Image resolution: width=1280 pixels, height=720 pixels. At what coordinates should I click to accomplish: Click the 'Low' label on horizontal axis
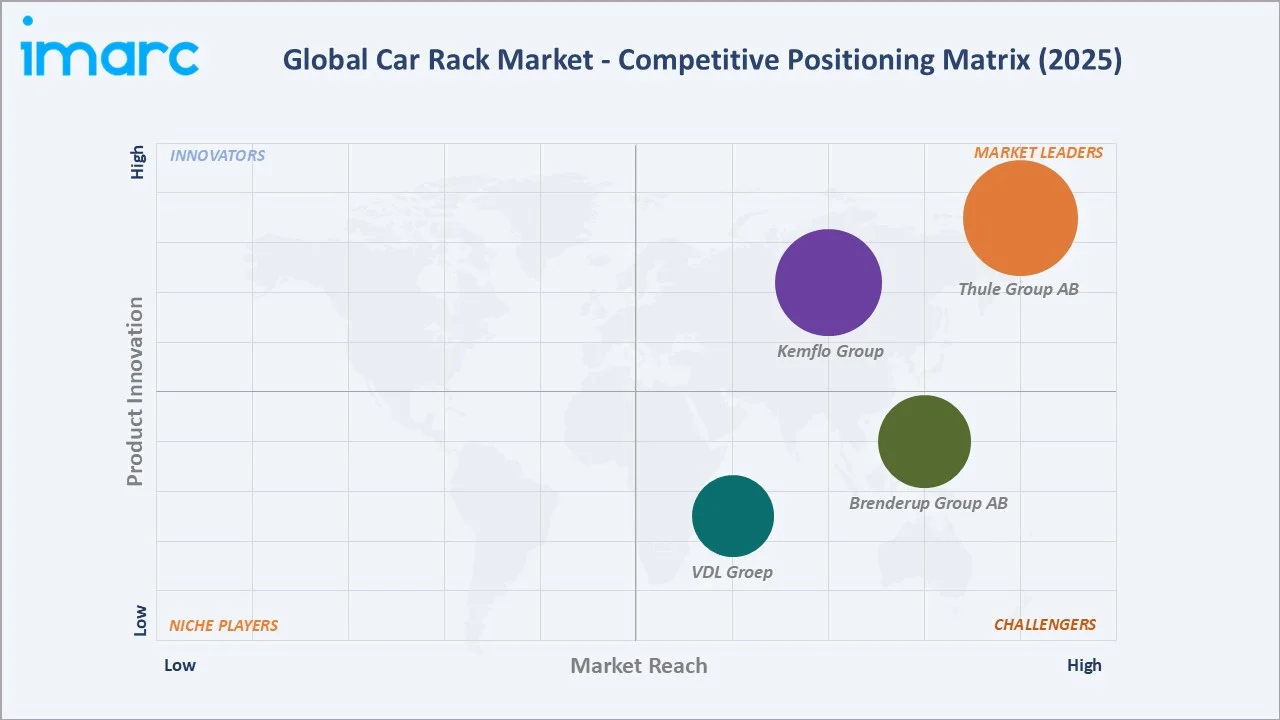180,665
